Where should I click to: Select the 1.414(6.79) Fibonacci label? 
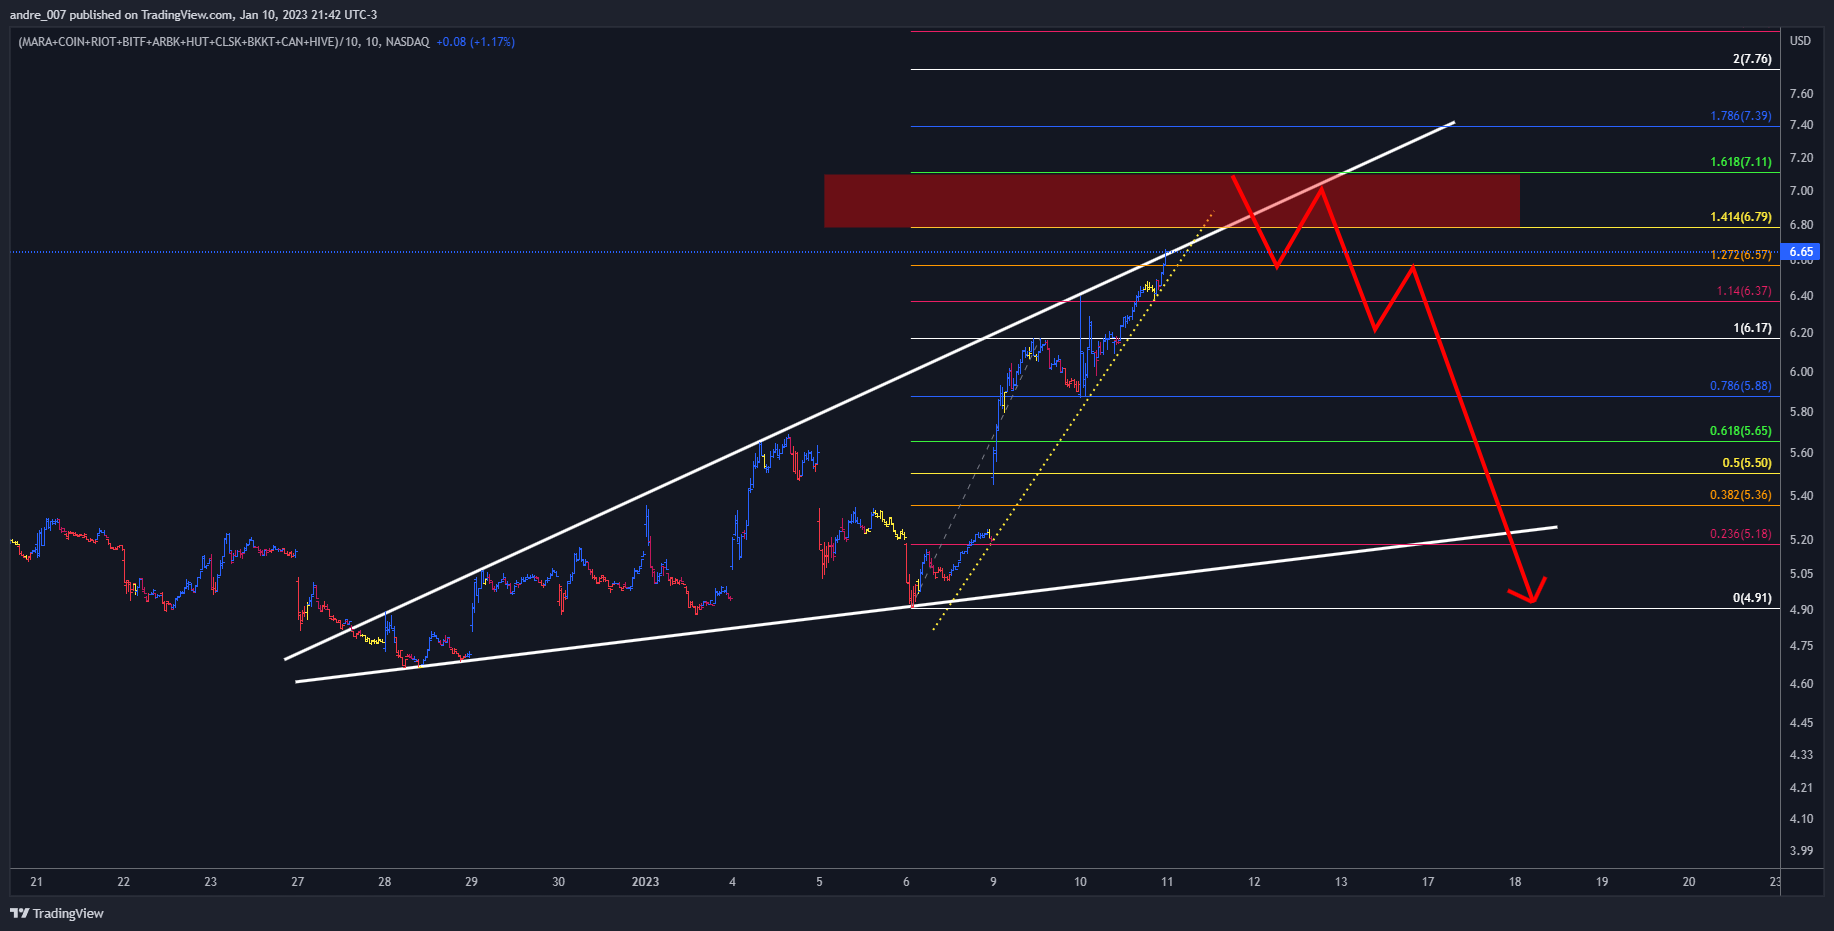pos(1740,217)
